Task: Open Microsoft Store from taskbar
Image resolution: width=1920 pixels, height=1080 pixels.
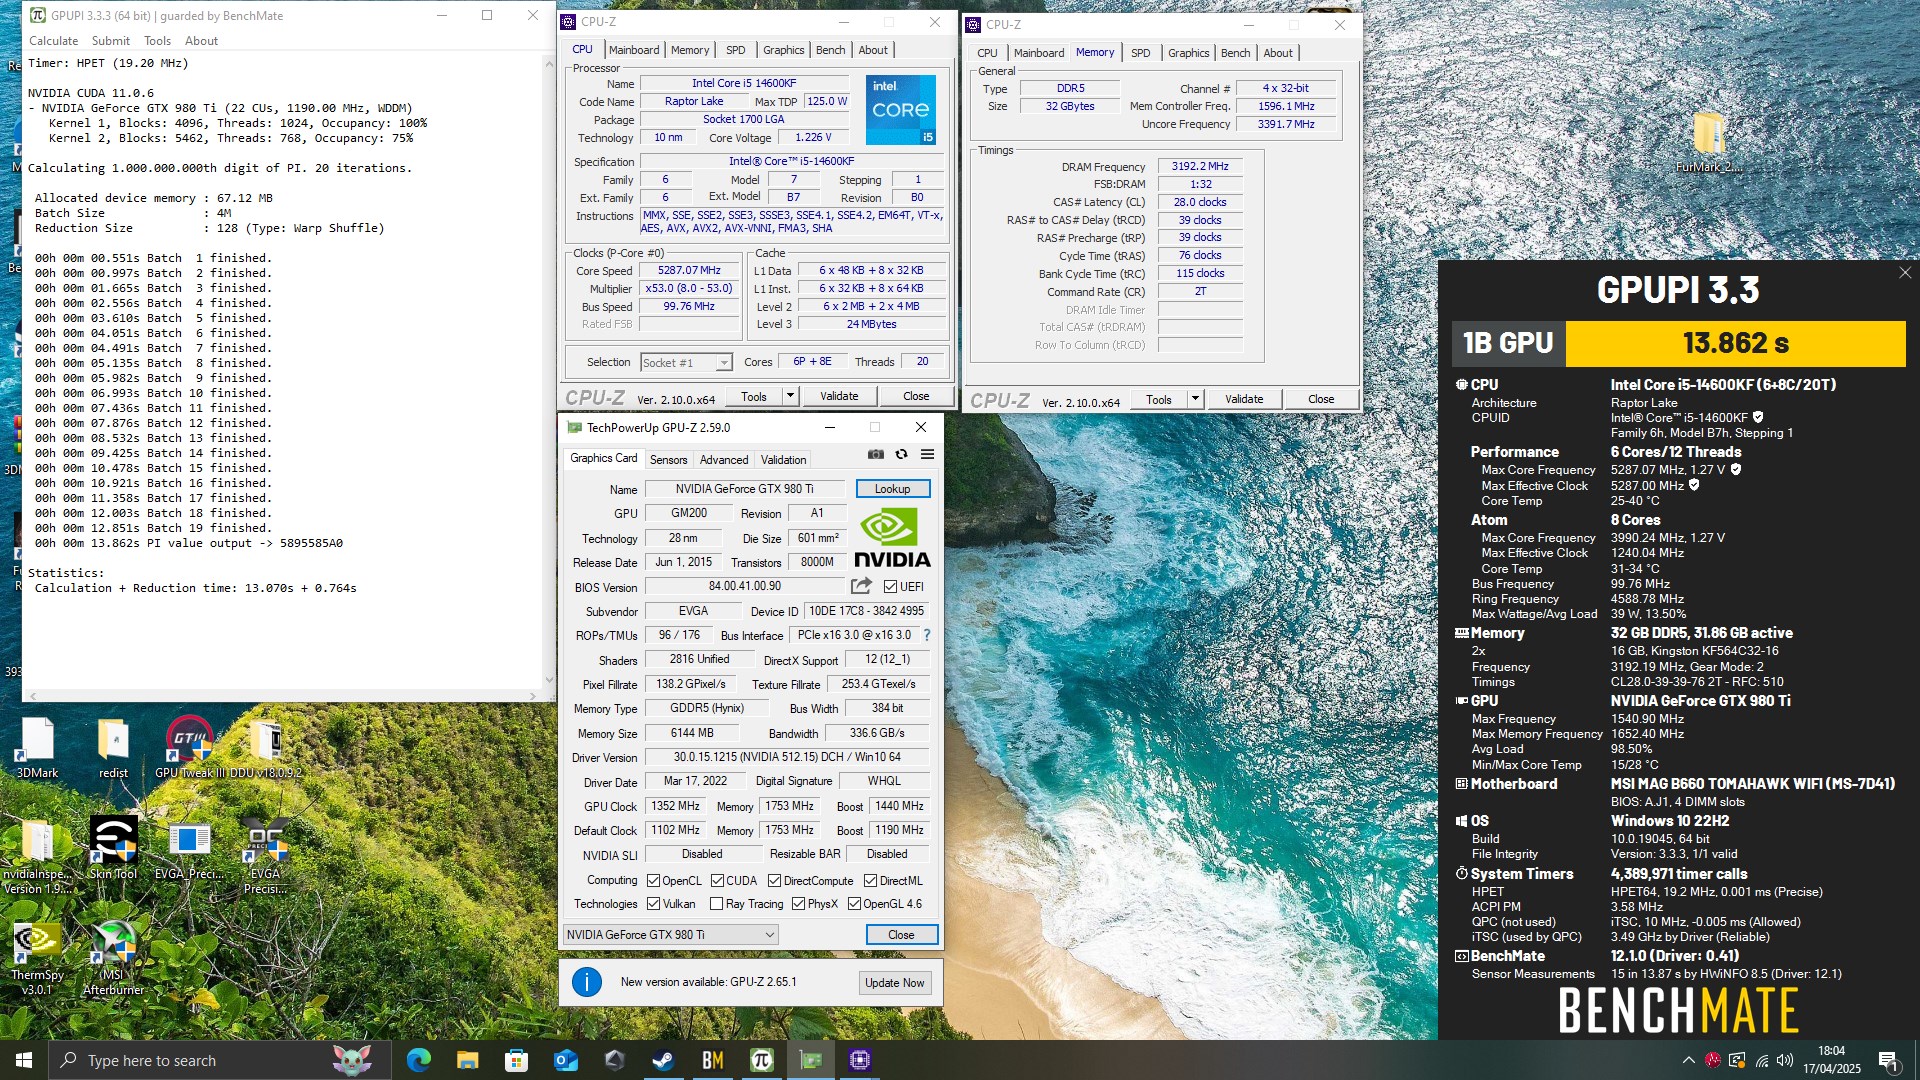Action: point(516,1060)
